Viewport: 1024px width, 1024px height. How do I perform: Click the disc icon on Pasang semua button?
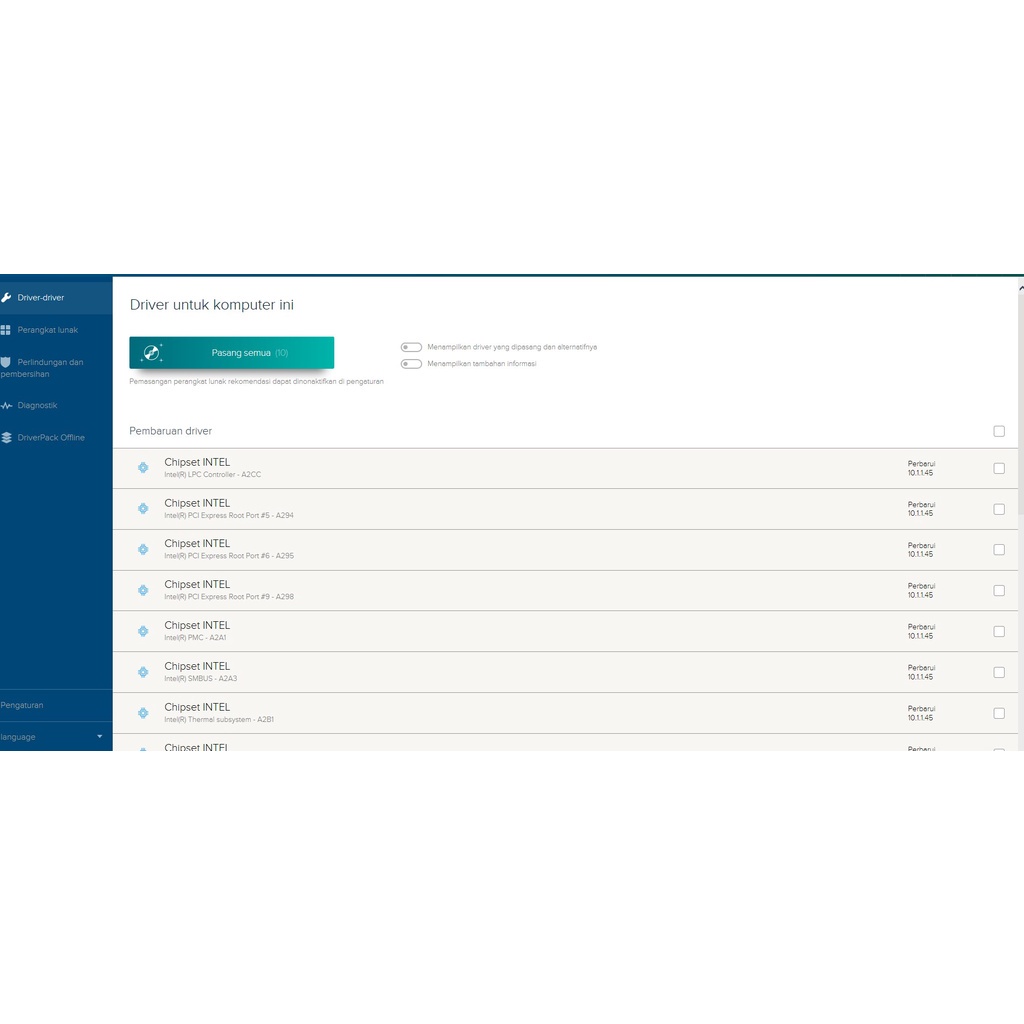point(152,353)
